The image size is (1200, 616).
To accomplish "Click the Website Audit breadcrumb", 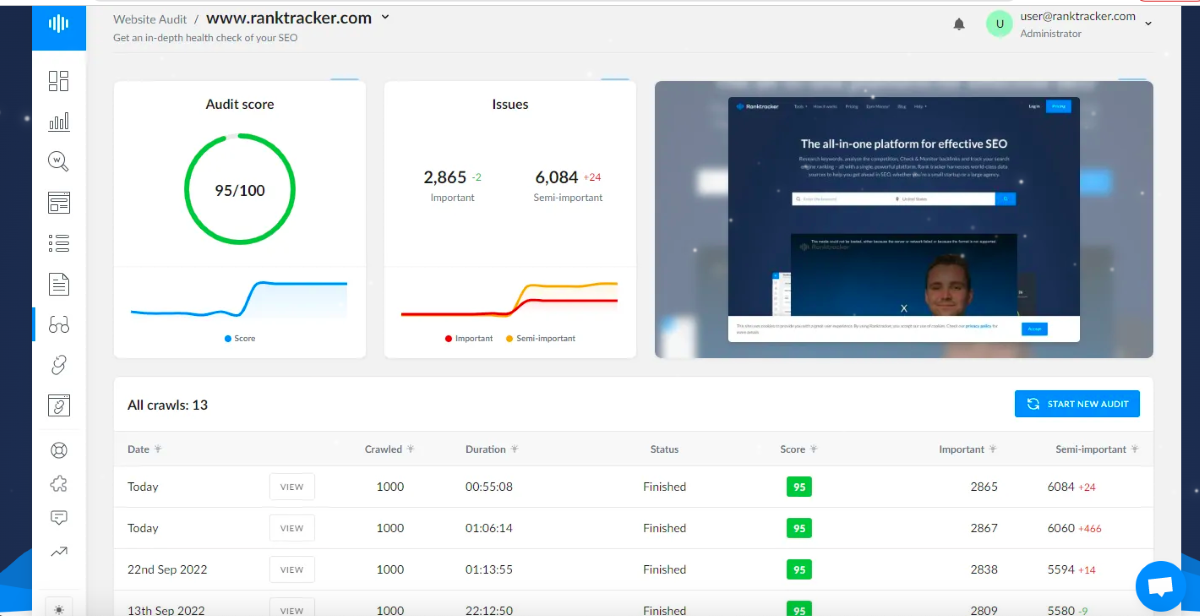I will pyautogui.click(x=149, y=19).
